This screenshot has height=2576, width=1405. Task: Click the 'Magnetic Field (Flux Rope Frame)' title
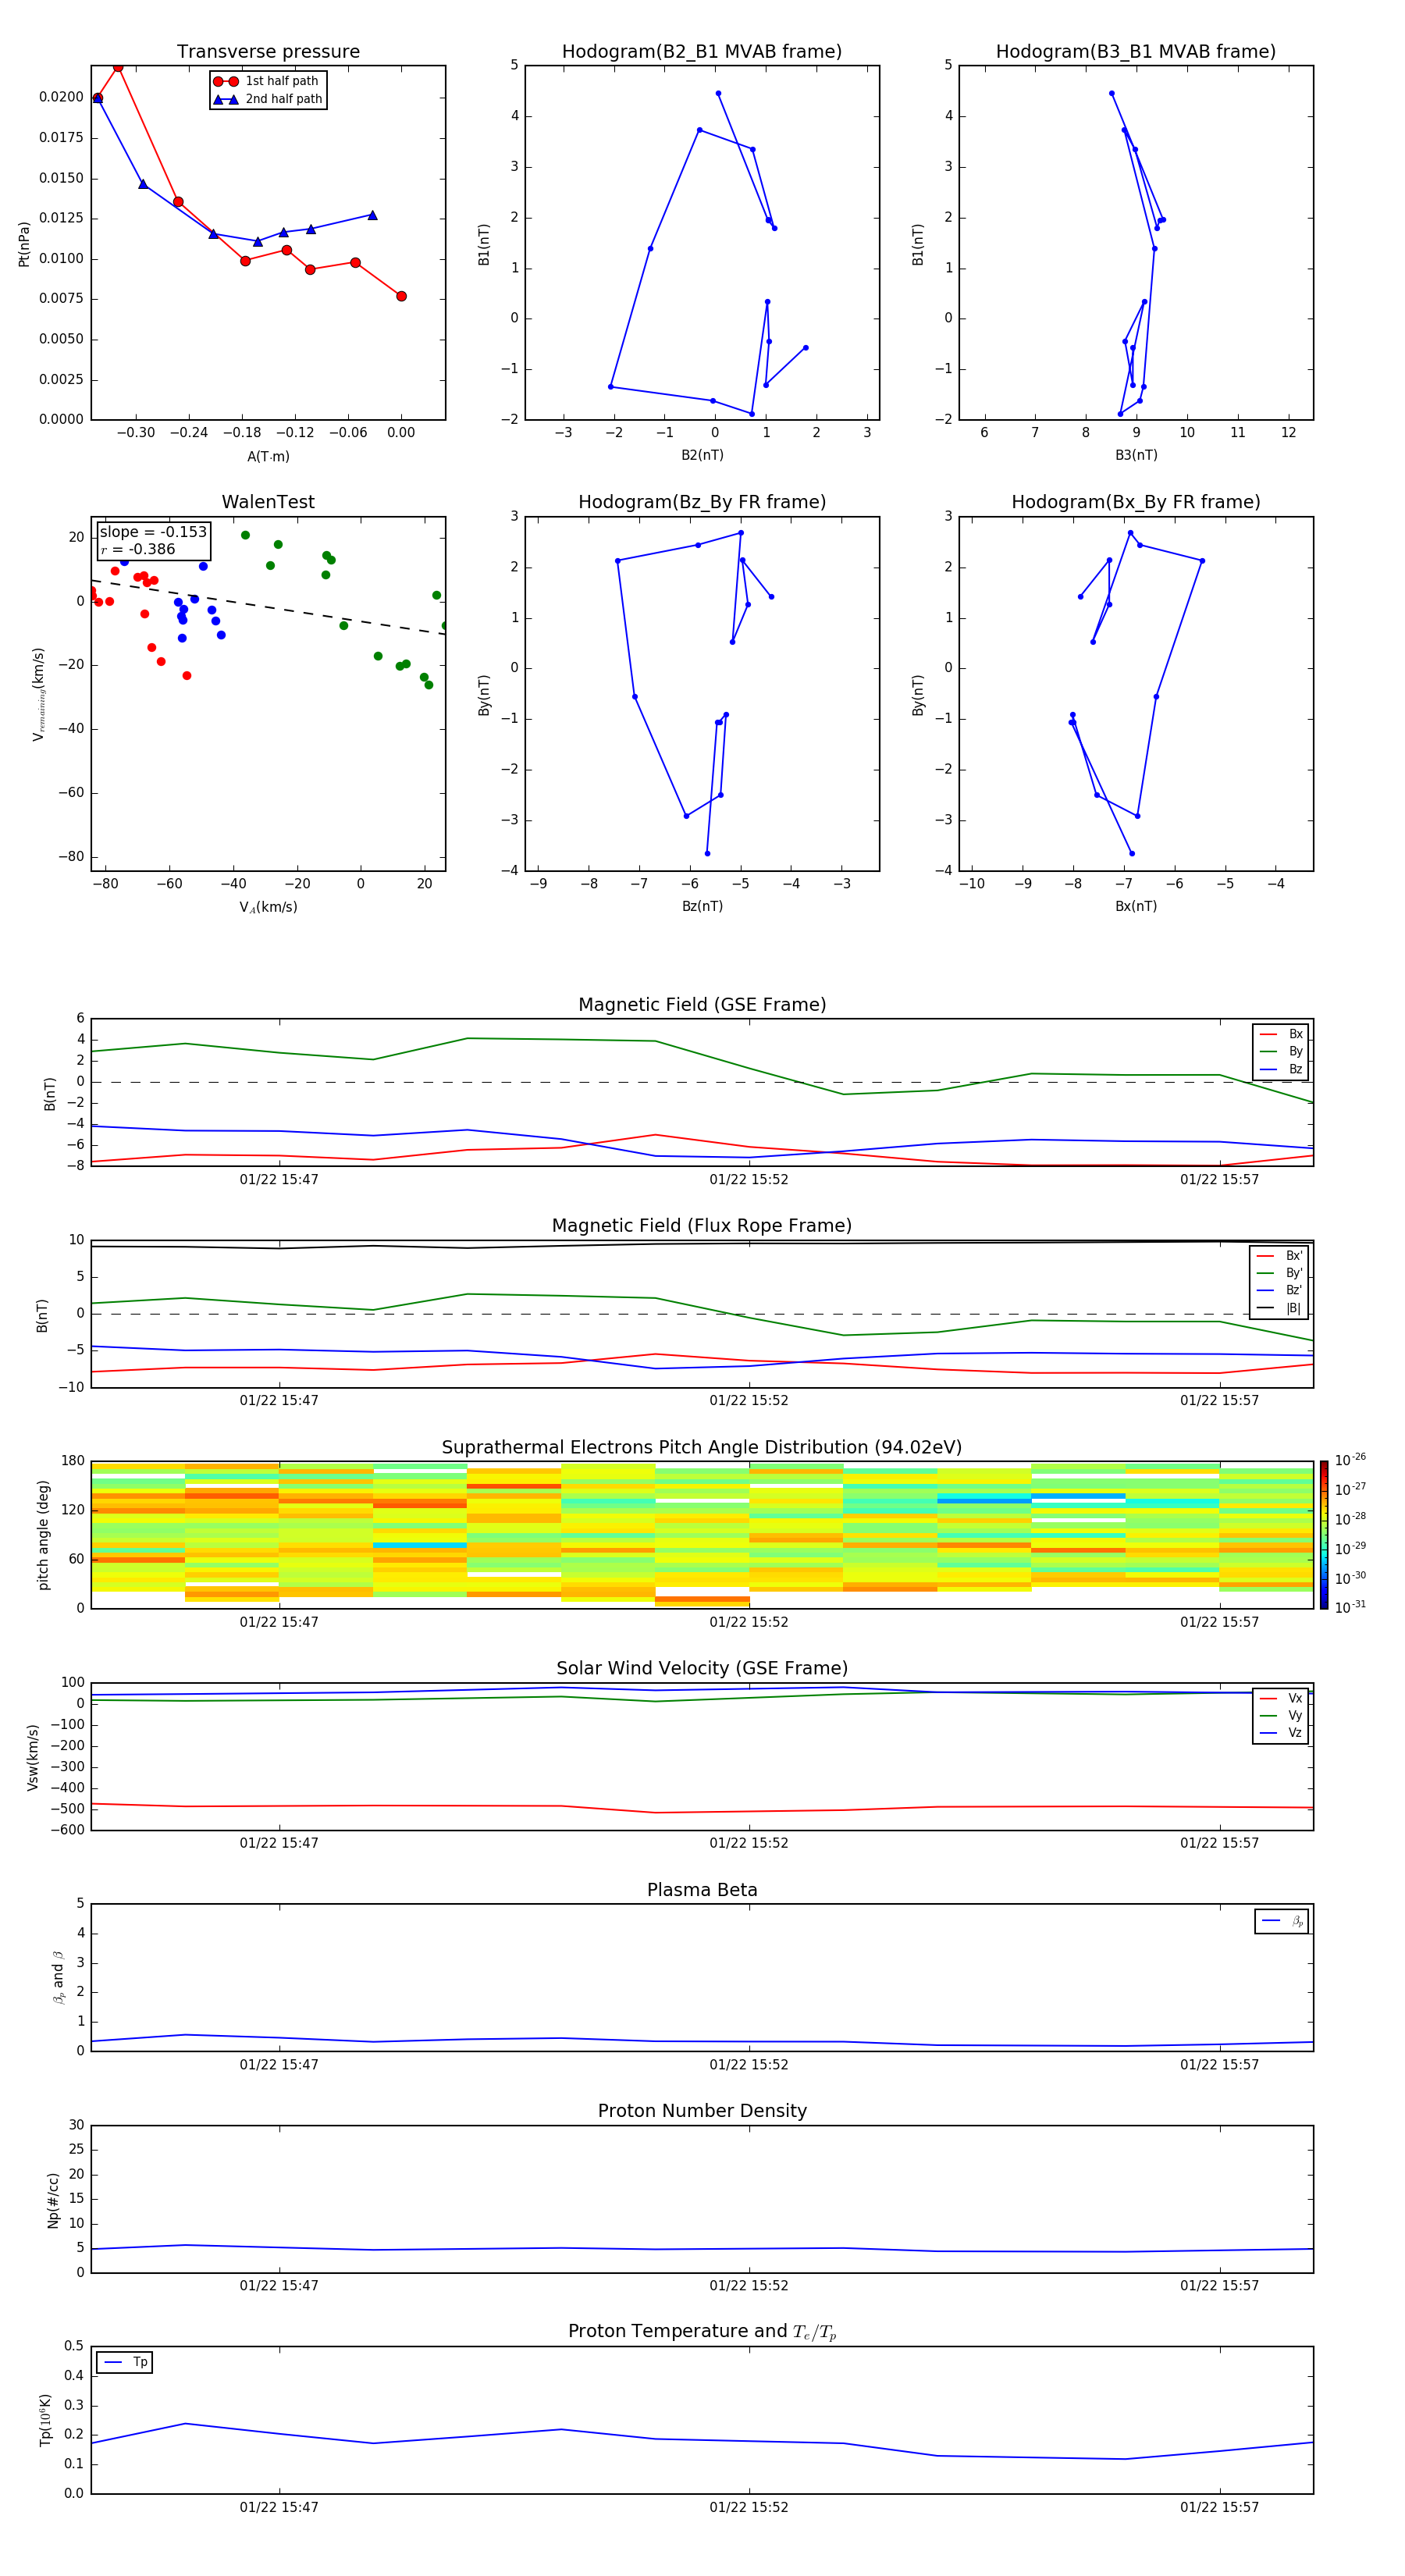702,1226
